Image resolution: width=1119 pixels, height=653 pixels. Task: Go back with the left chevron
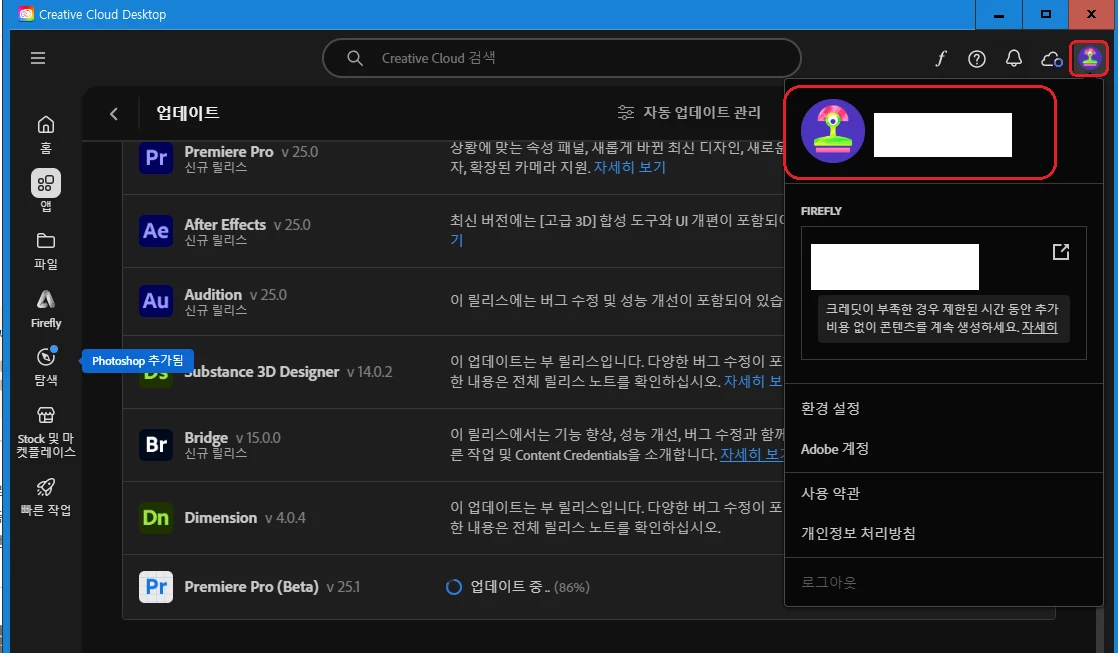pos(113,113)
